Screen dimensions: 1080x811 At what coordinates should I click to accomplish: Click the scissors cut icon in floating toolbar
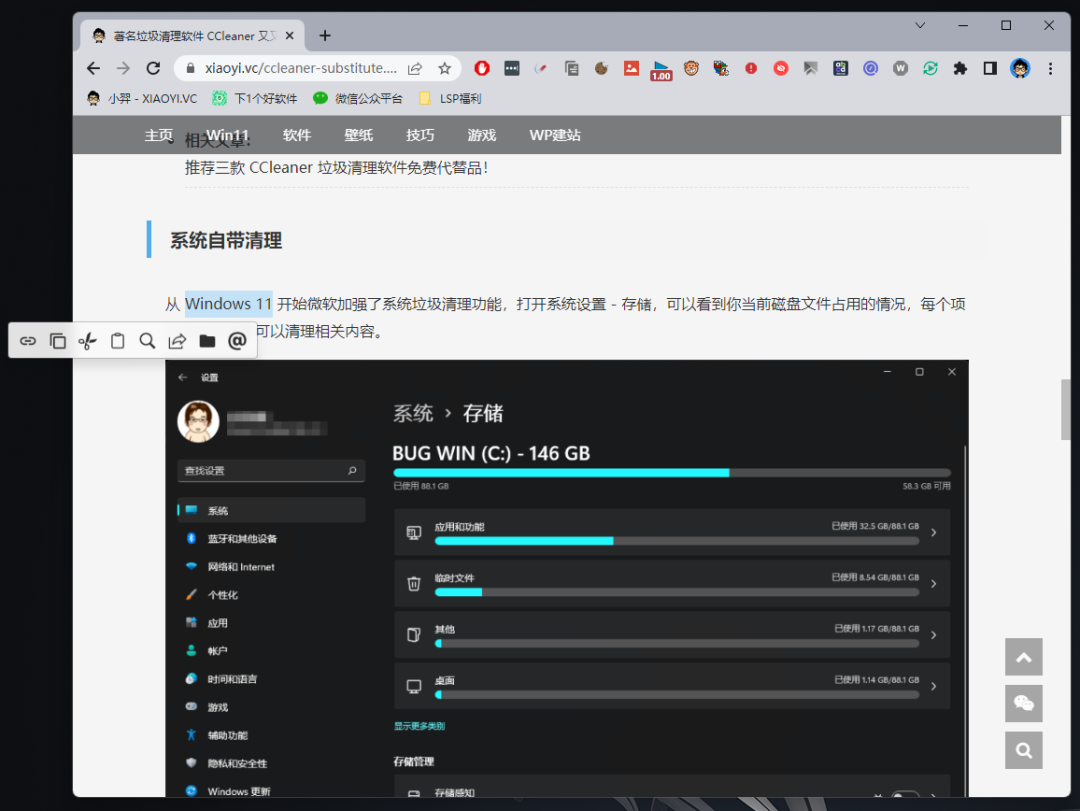(87, 340)
